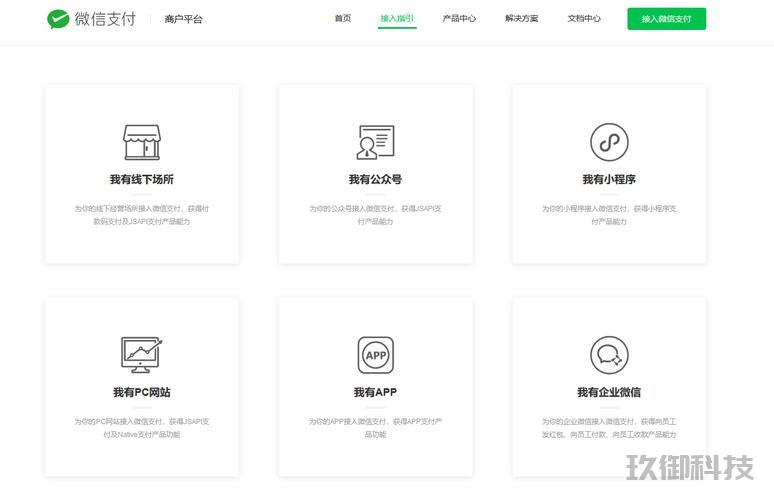This screenshot has height=500, width=774.
Task: Click the WeChat Pay green logo icon
Action: pyautogui.click(x=58, y=19)
